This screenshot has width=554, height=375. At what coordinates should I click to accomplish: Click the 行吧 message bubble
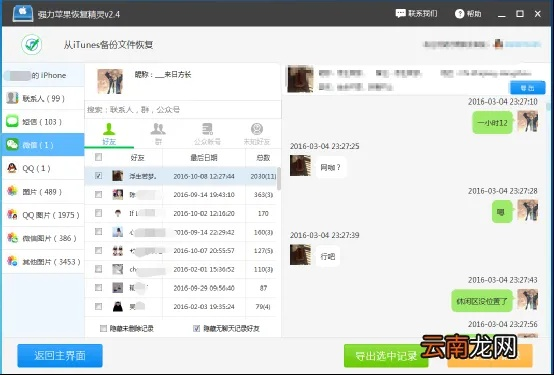click(x=328, y=256)
